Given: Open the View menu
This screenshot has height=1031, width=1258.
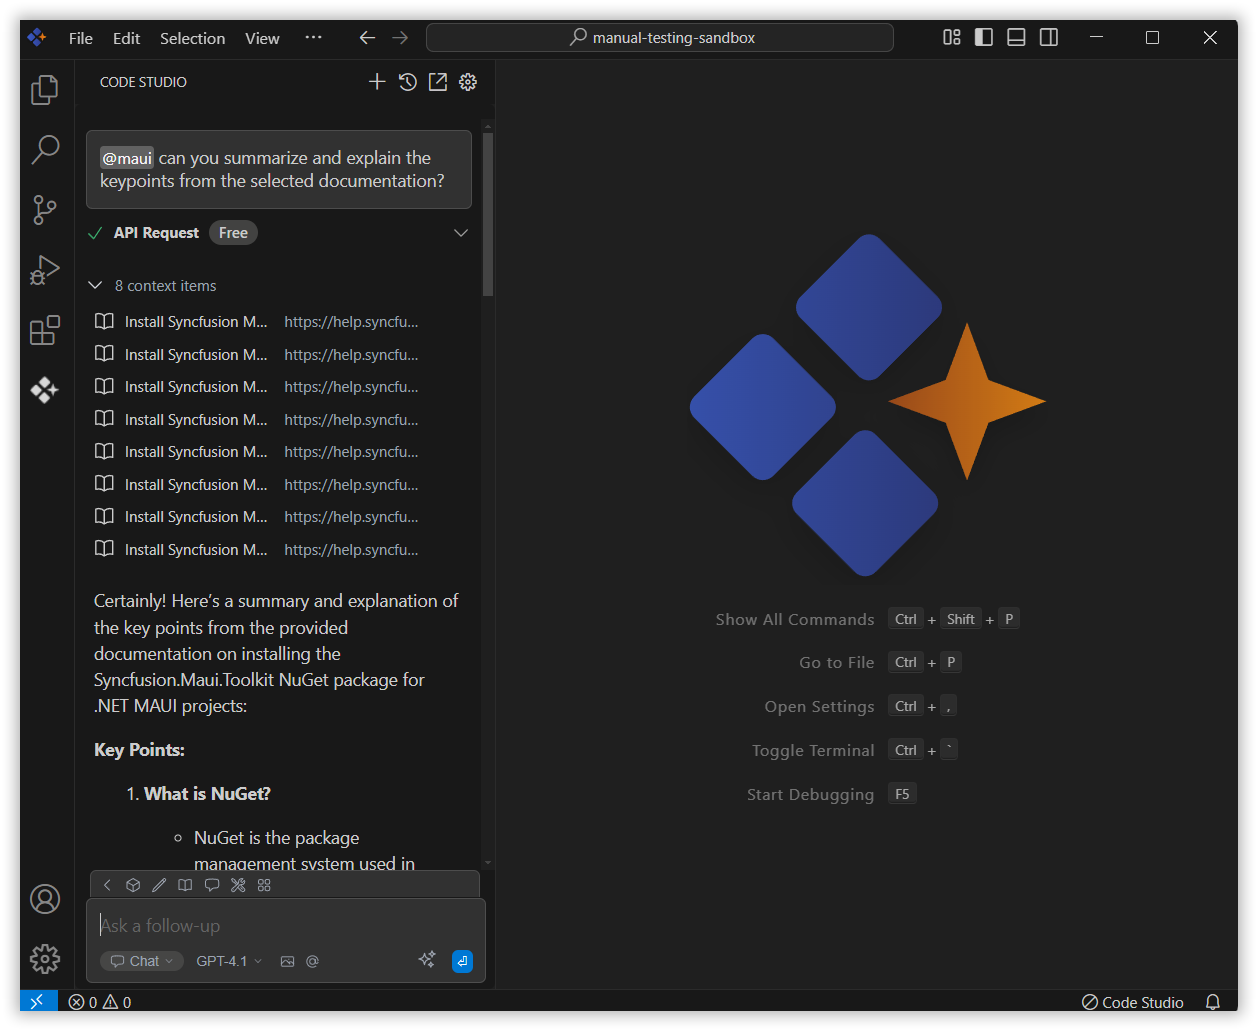Looking at the screenshot, I should (262, 38).
